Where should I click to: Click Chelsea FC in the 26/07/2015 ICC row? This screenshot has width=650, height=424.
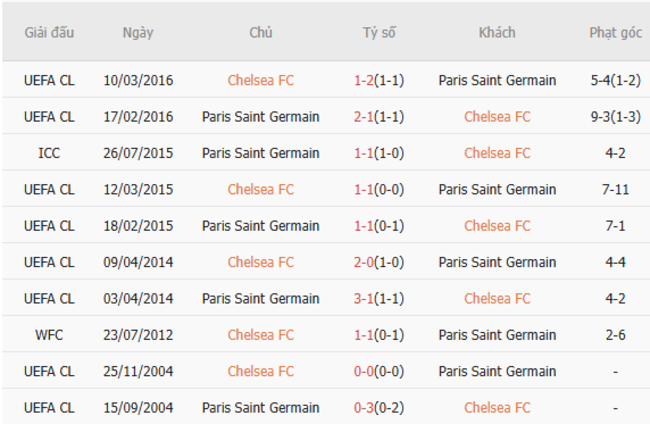tap(497, 153)
